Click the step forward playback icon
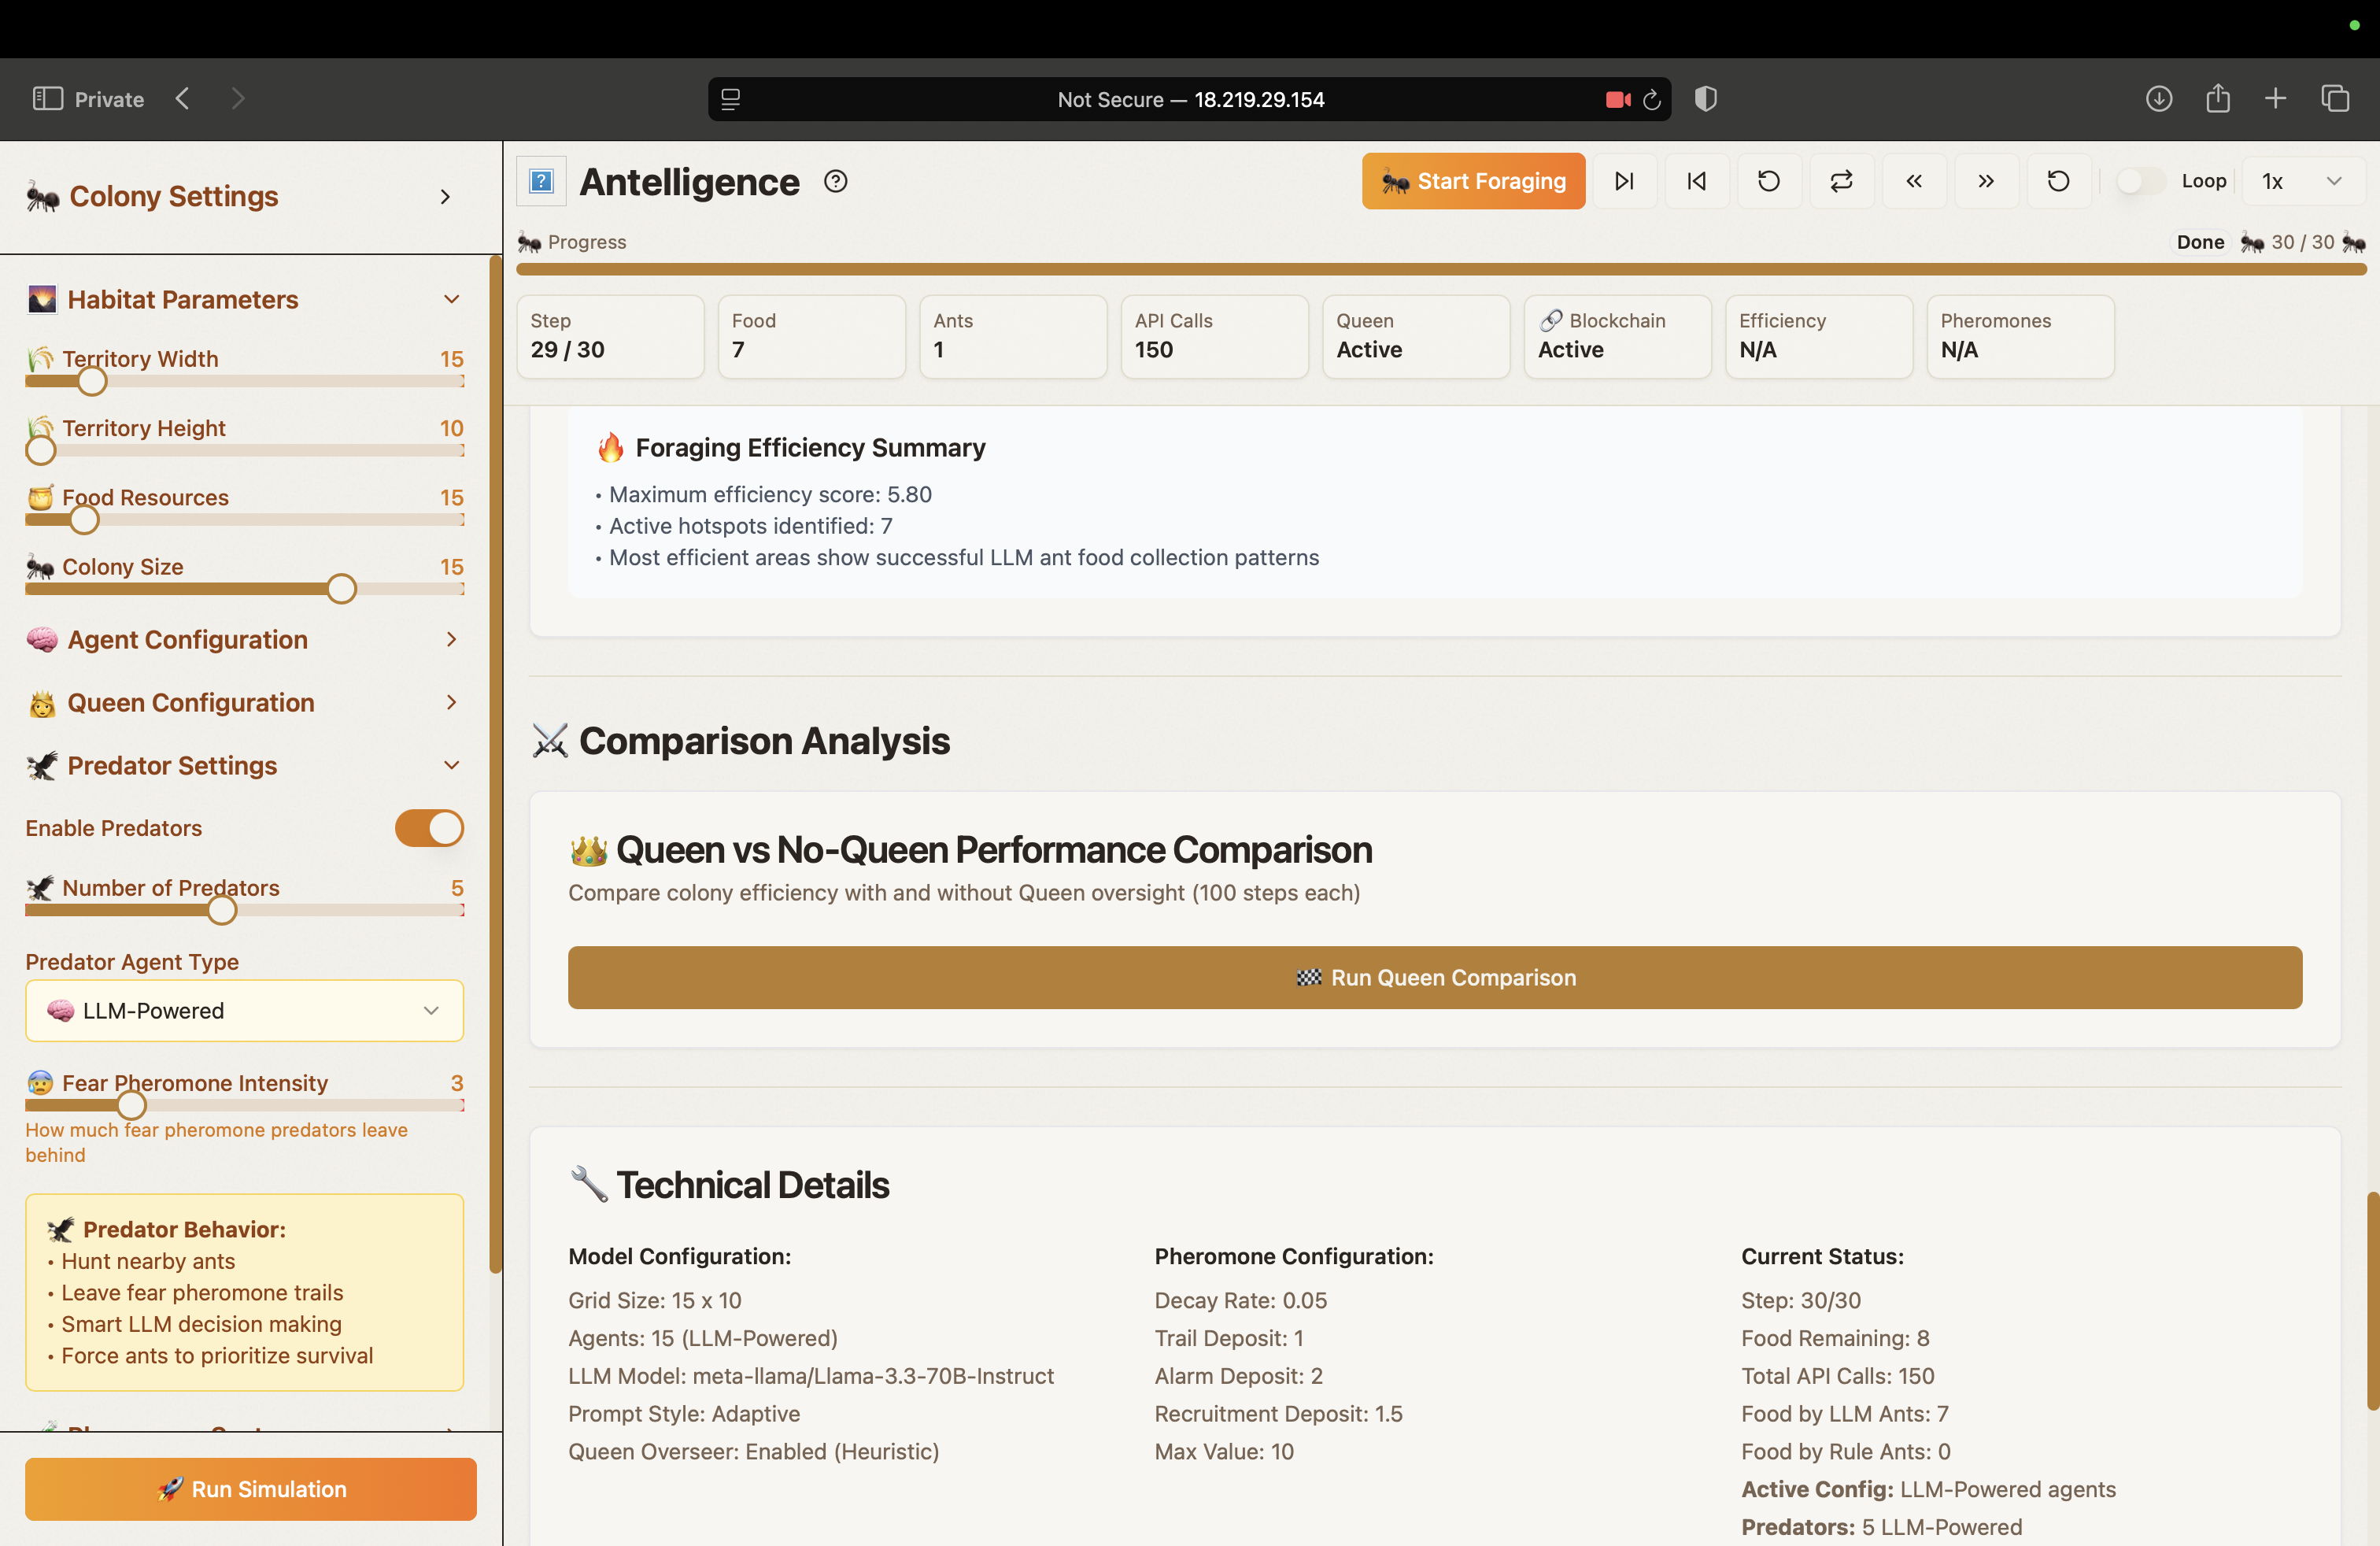The height and width of the screenshot is (1546, 2380). 1625,181
